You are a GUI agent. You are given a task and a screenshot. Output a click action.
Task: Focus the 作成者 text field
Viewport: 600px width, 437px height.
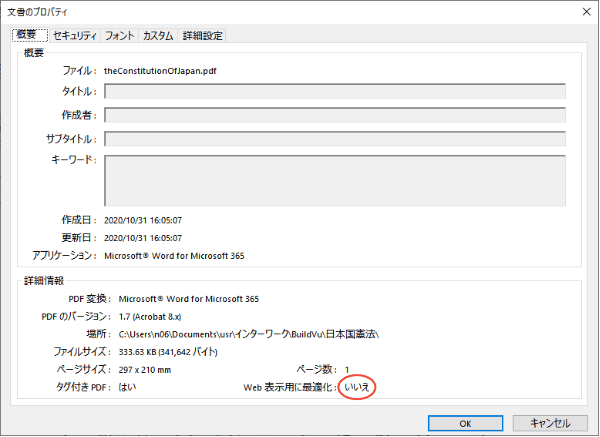335,115
